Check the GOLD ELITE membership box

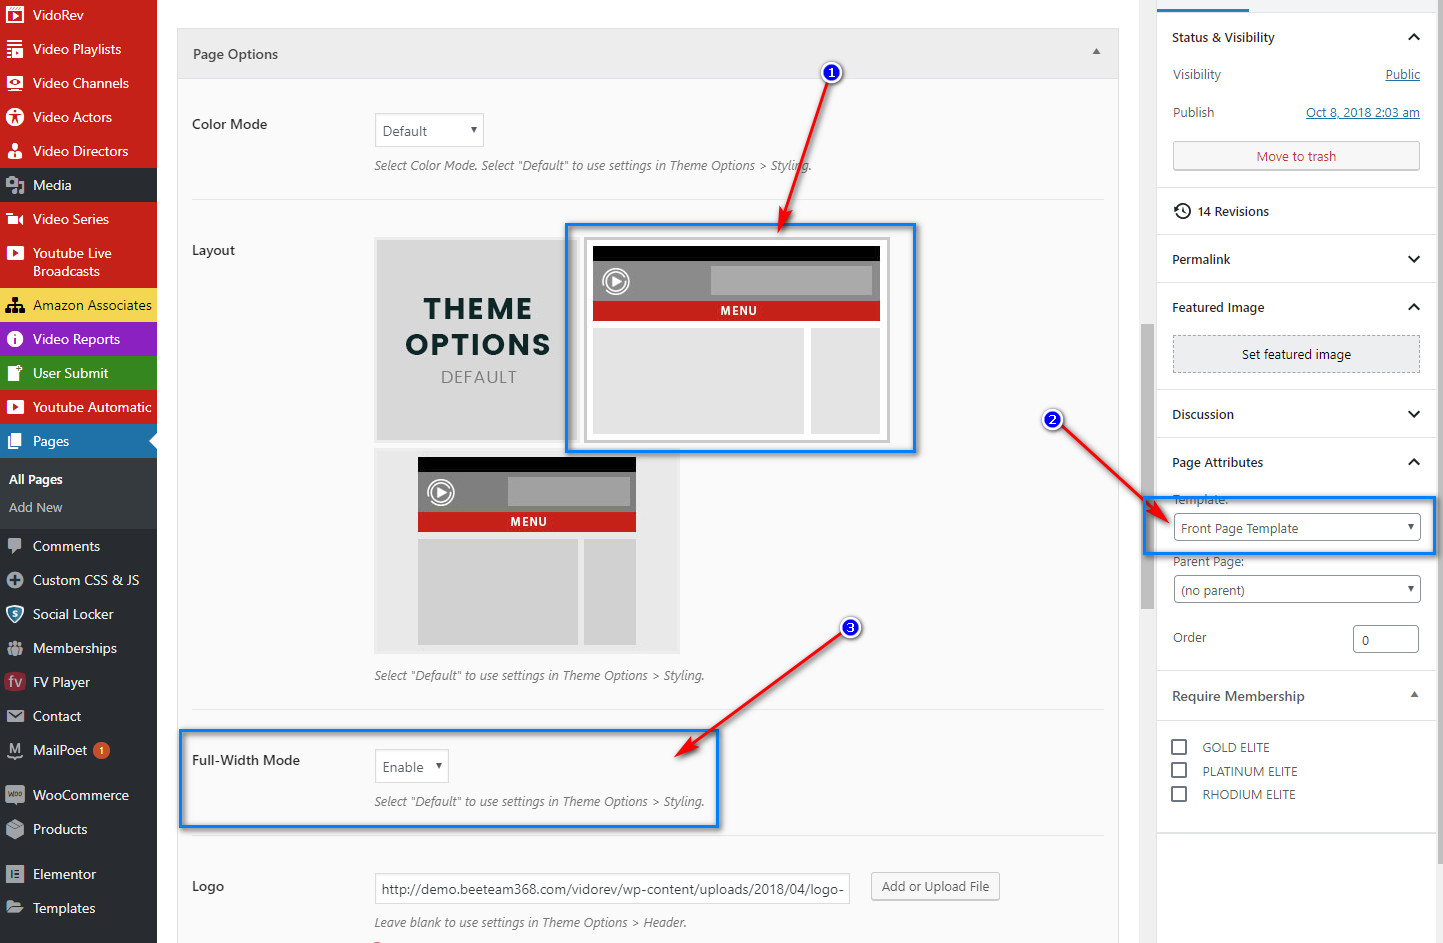coord(1179,747)
